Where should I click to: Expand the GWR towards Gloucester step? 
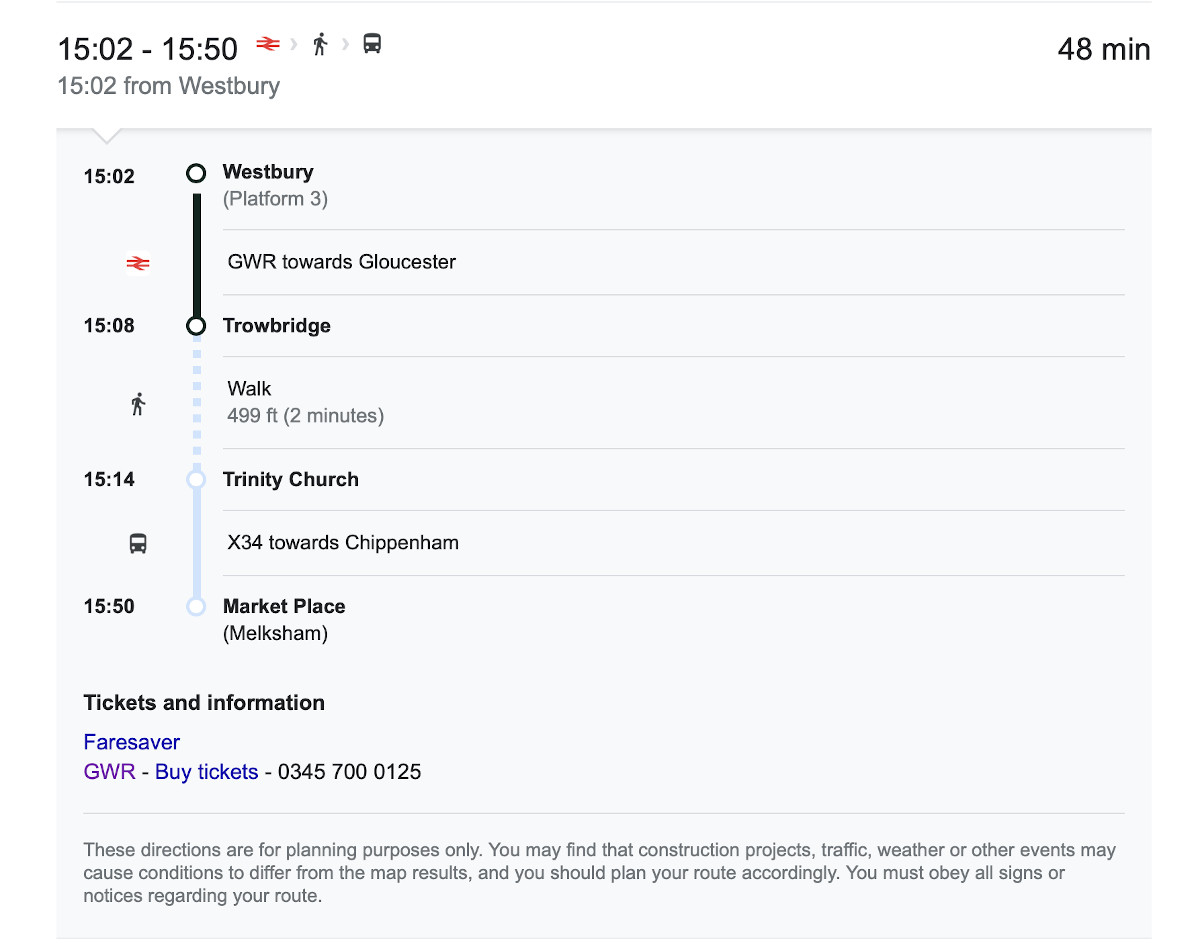tap(342, 262)
